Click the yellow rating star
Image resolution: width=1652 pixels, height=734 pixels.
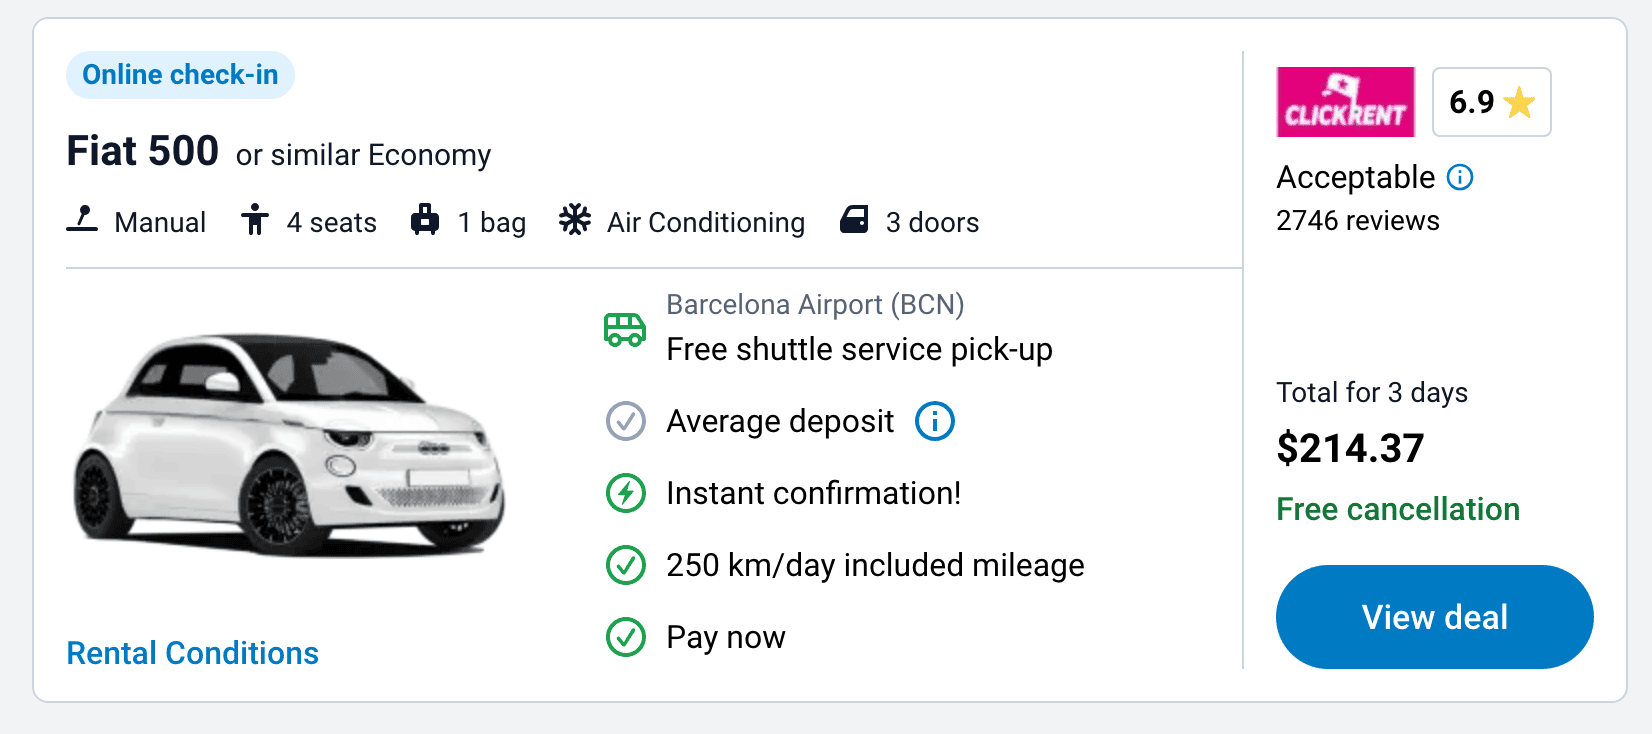click(x=1520, y=102)
